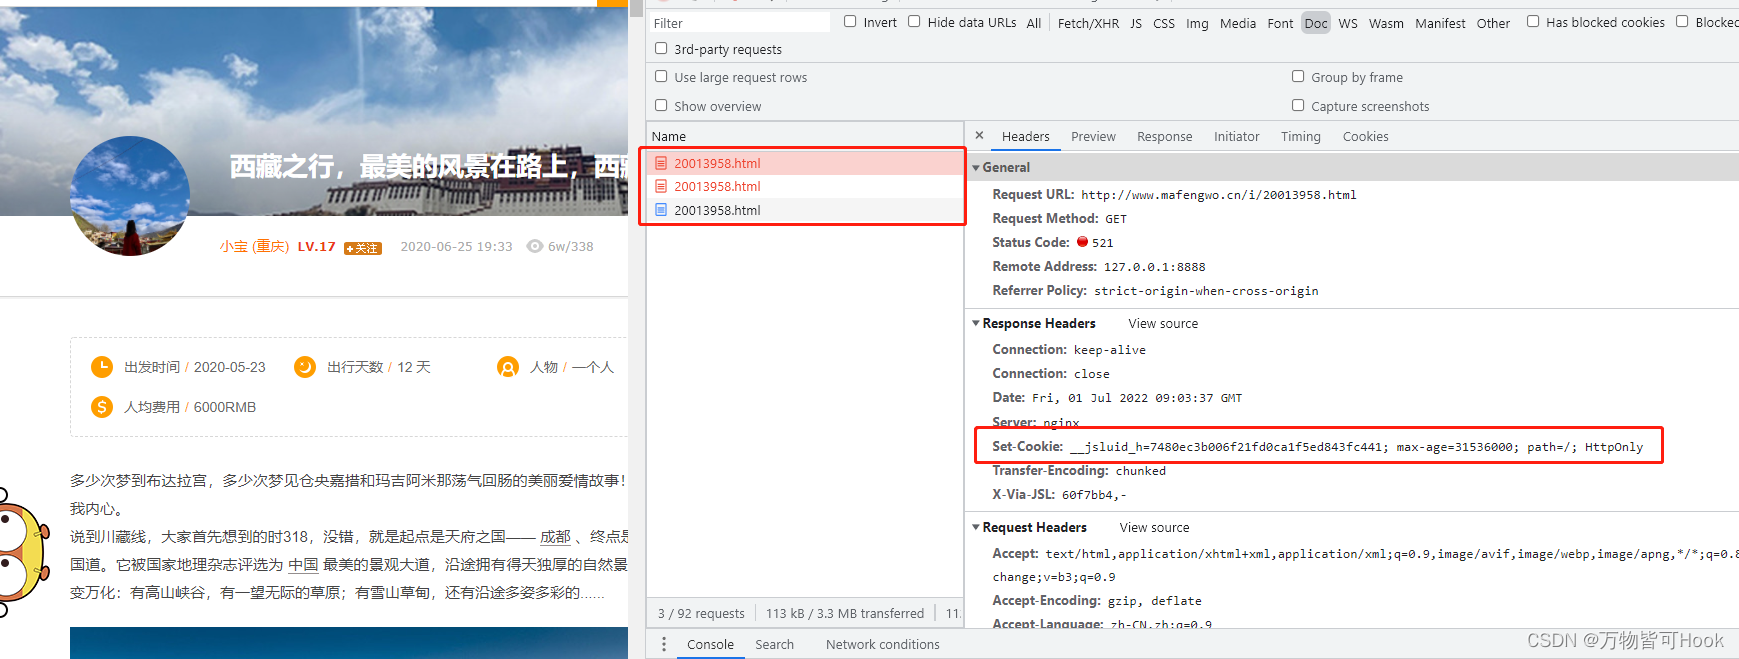1739x659 pixels.
Task: Filter requests by Manifest
Action: tap(1440, 23)
